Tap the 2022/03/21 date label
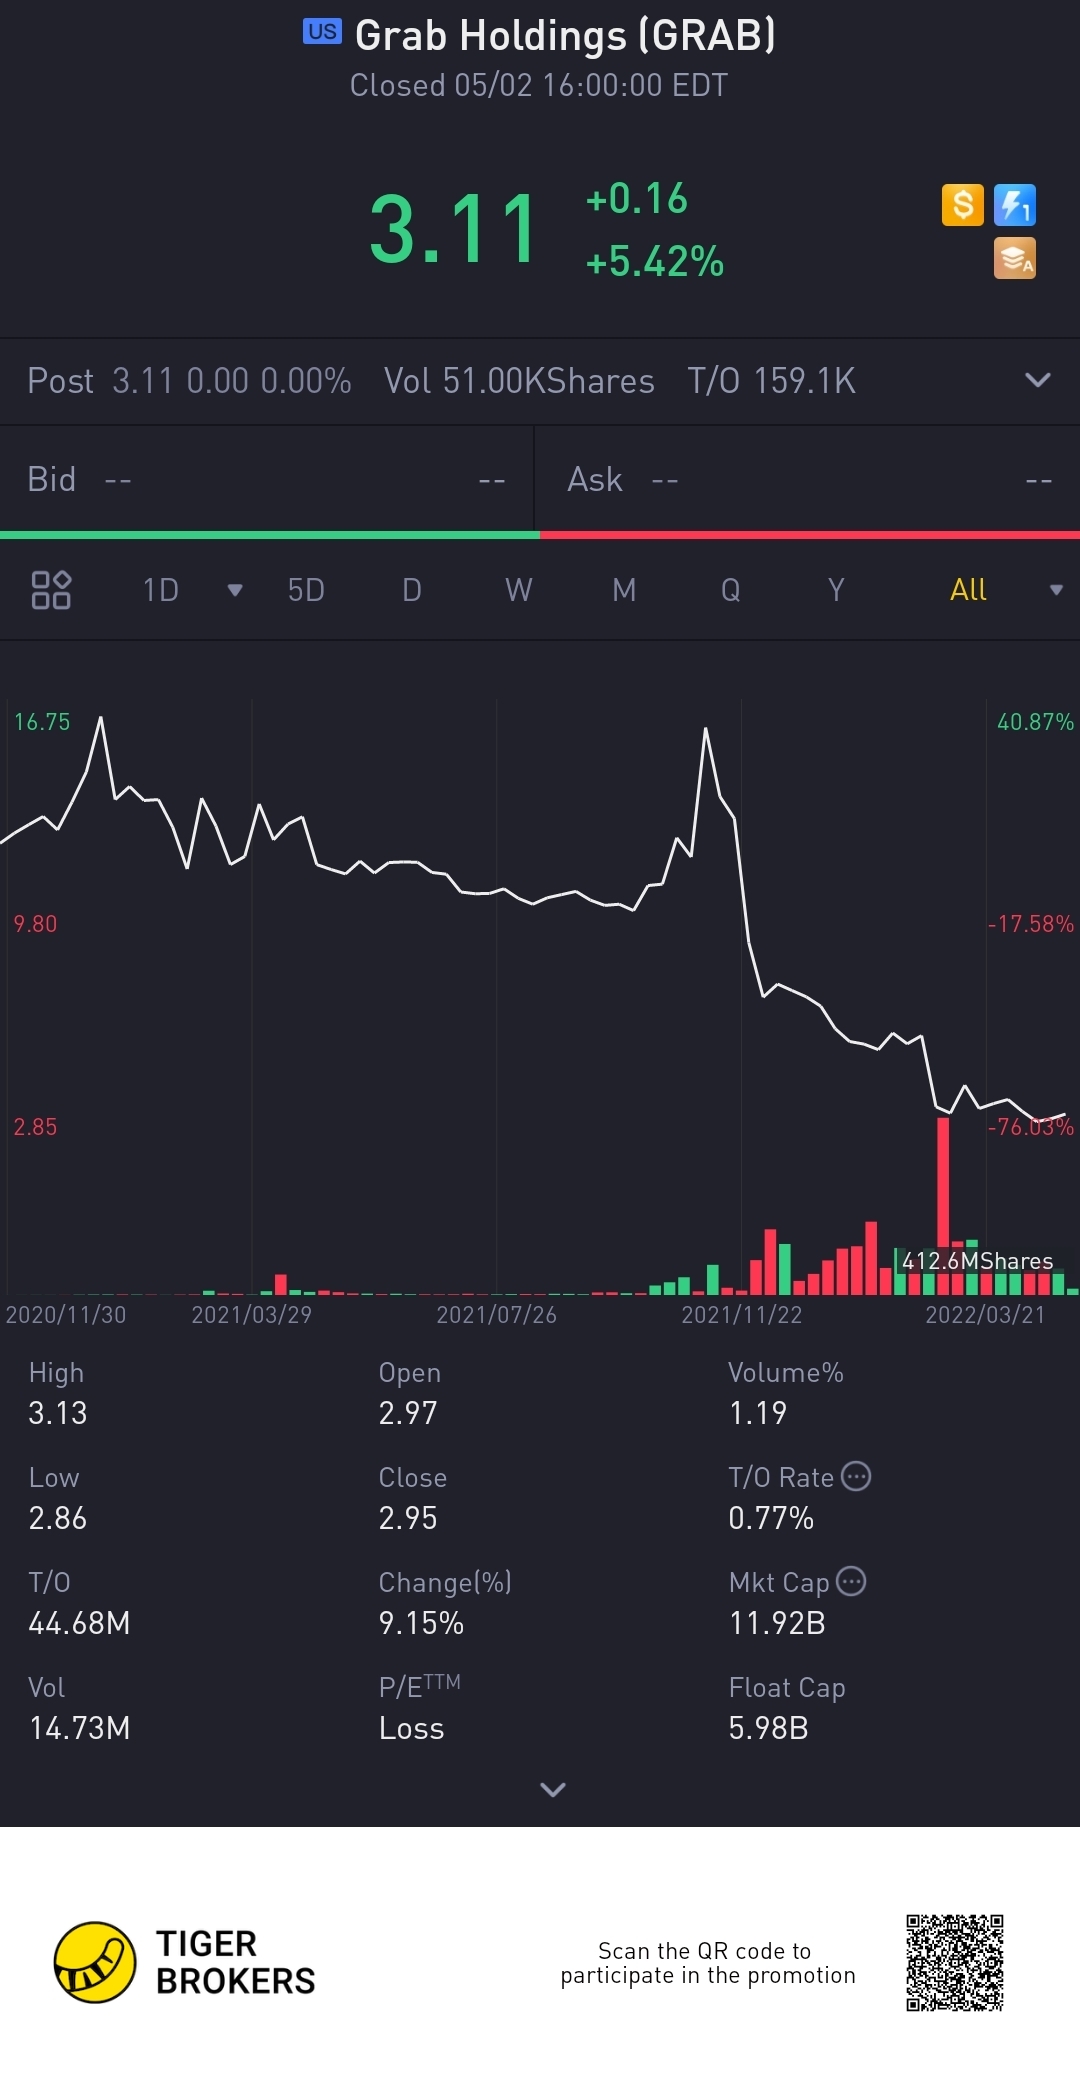 [x=985, y=1315]
